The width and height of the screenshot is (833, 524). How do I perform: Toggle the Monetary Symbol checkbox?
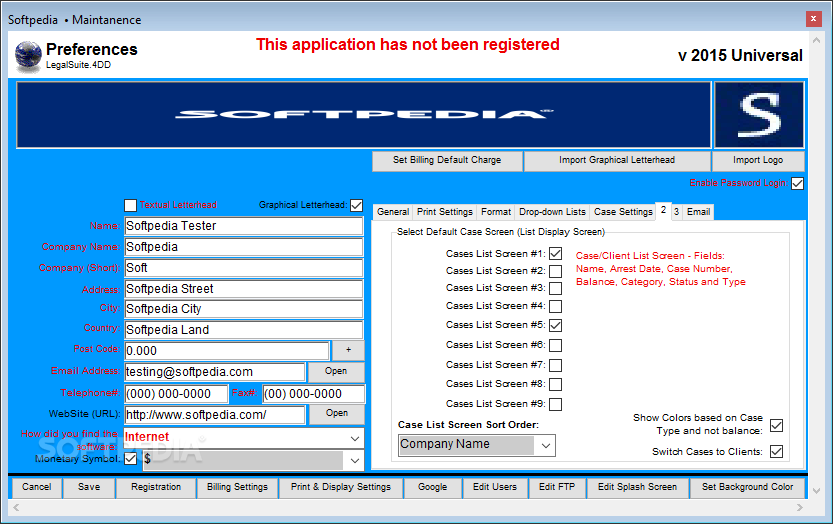coord(131,459)
